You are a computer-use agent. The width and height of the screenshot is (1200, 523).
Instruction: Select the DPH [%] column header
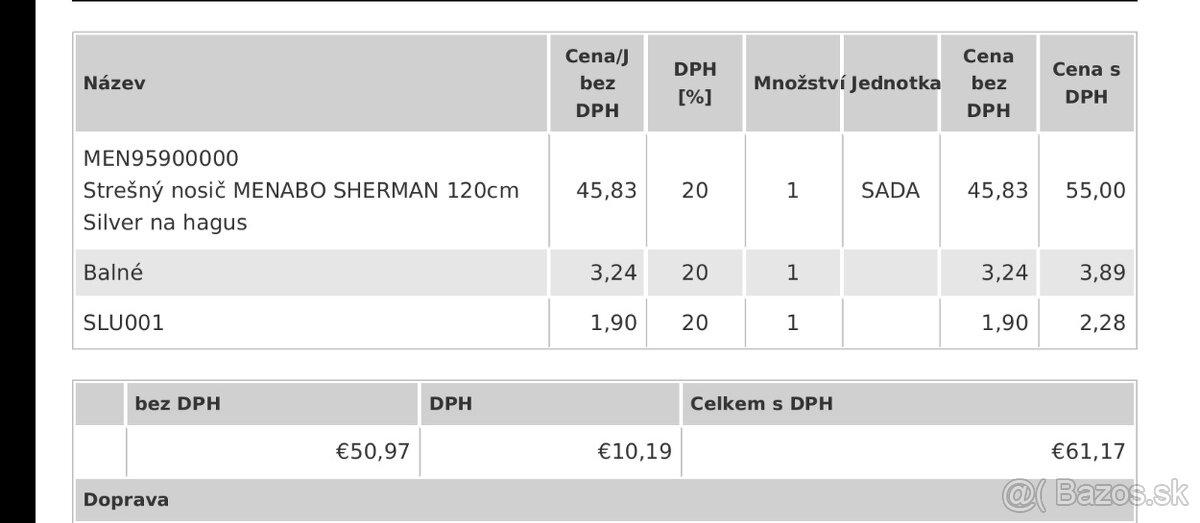(695, 84)
